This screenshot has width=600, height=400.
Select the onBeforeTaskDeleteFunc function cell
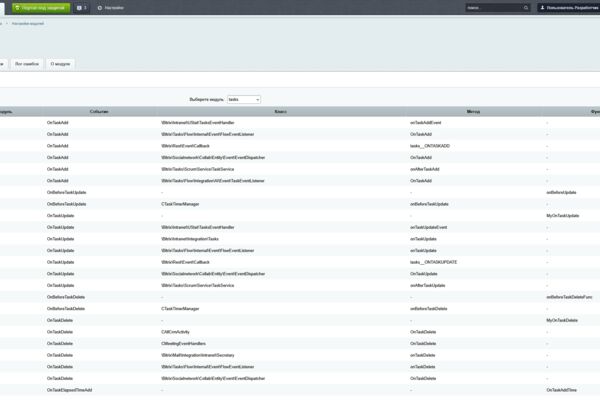point(569,297)
